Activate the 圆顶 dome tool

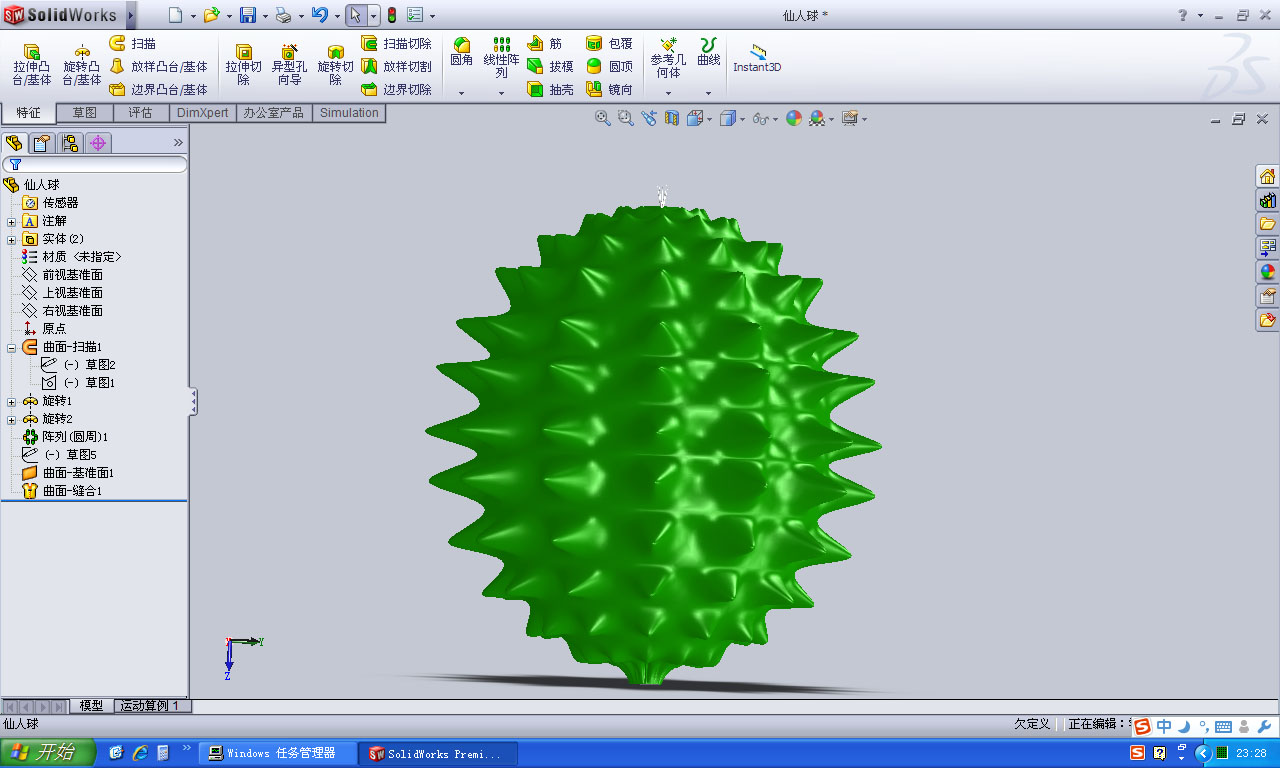[x=609, y=67]
